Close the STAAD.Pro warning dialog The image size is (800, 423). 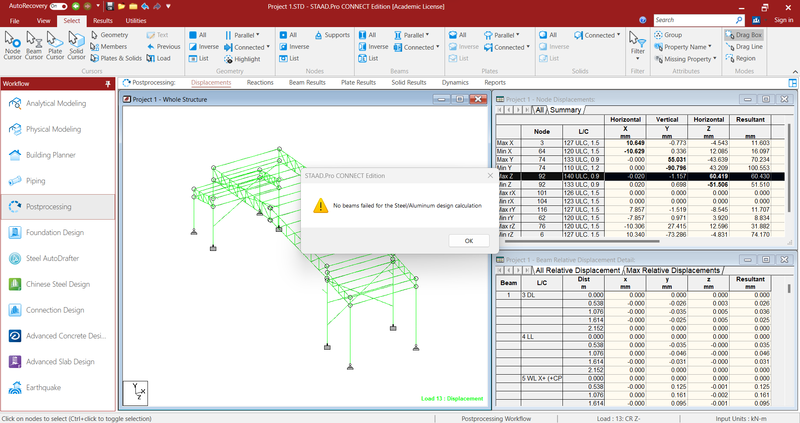pos(490,176)
